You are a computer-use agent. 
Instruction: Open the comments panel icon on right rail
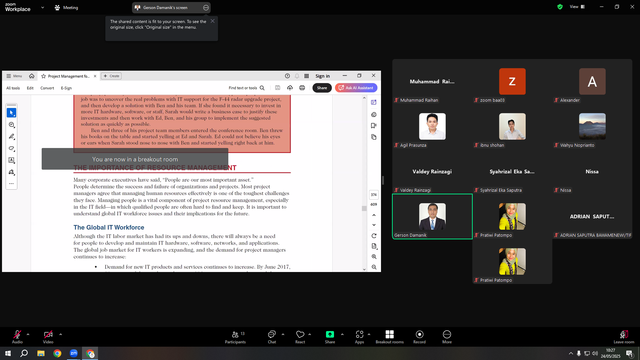(x=373, y=115)
